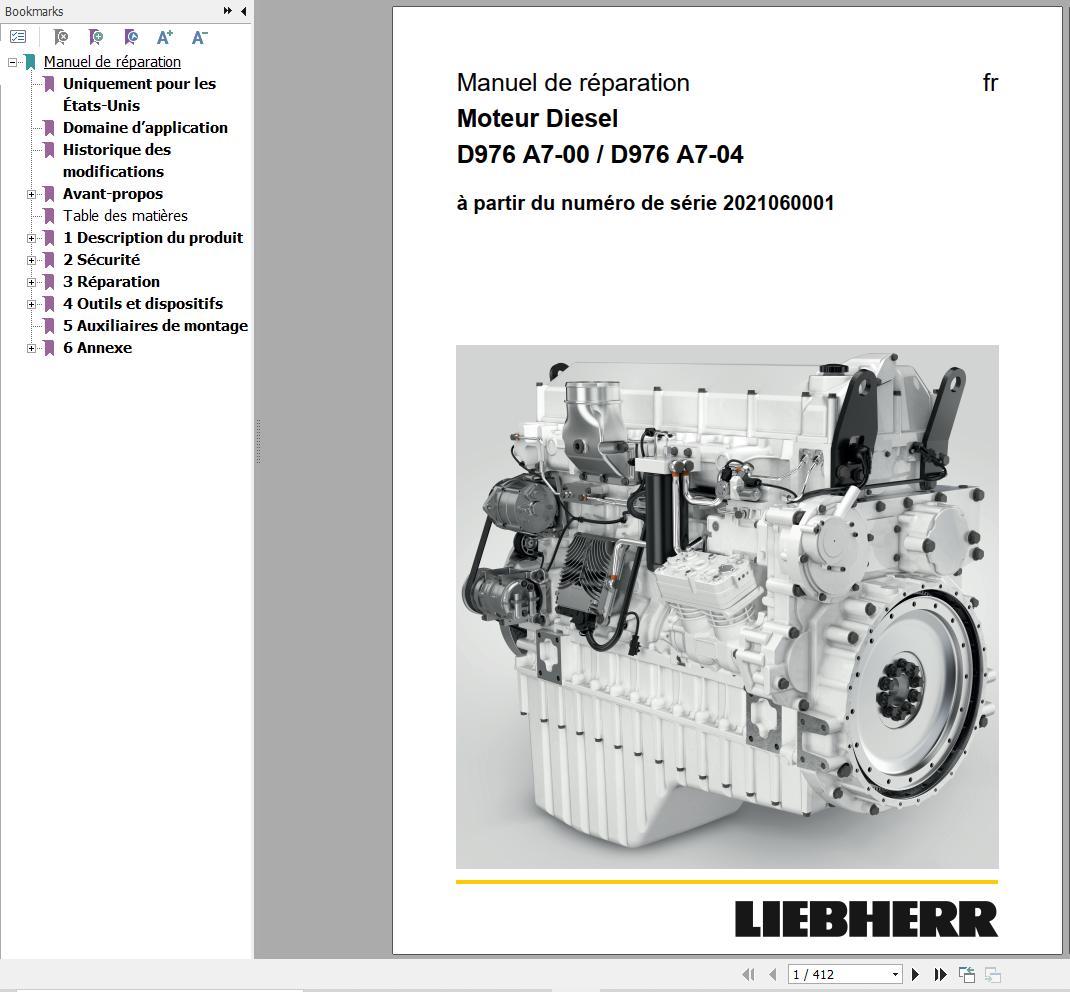
Task: Open the Table des matières bookmark
Action: (126, 216)
